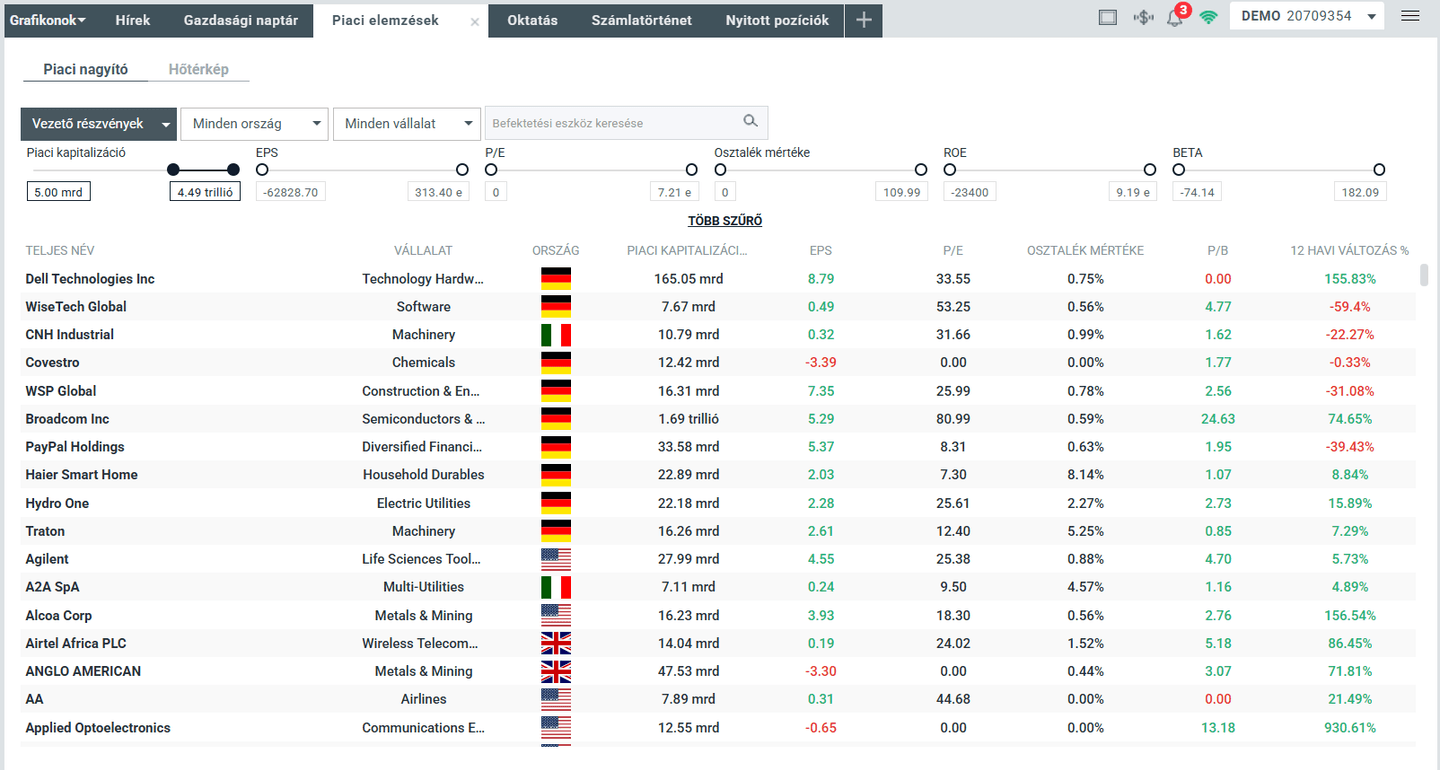The width and height of the screenshot is (1440, 770).
Task: Click the Befektetési eszköz keresése search field
Action: pos(626,123)
